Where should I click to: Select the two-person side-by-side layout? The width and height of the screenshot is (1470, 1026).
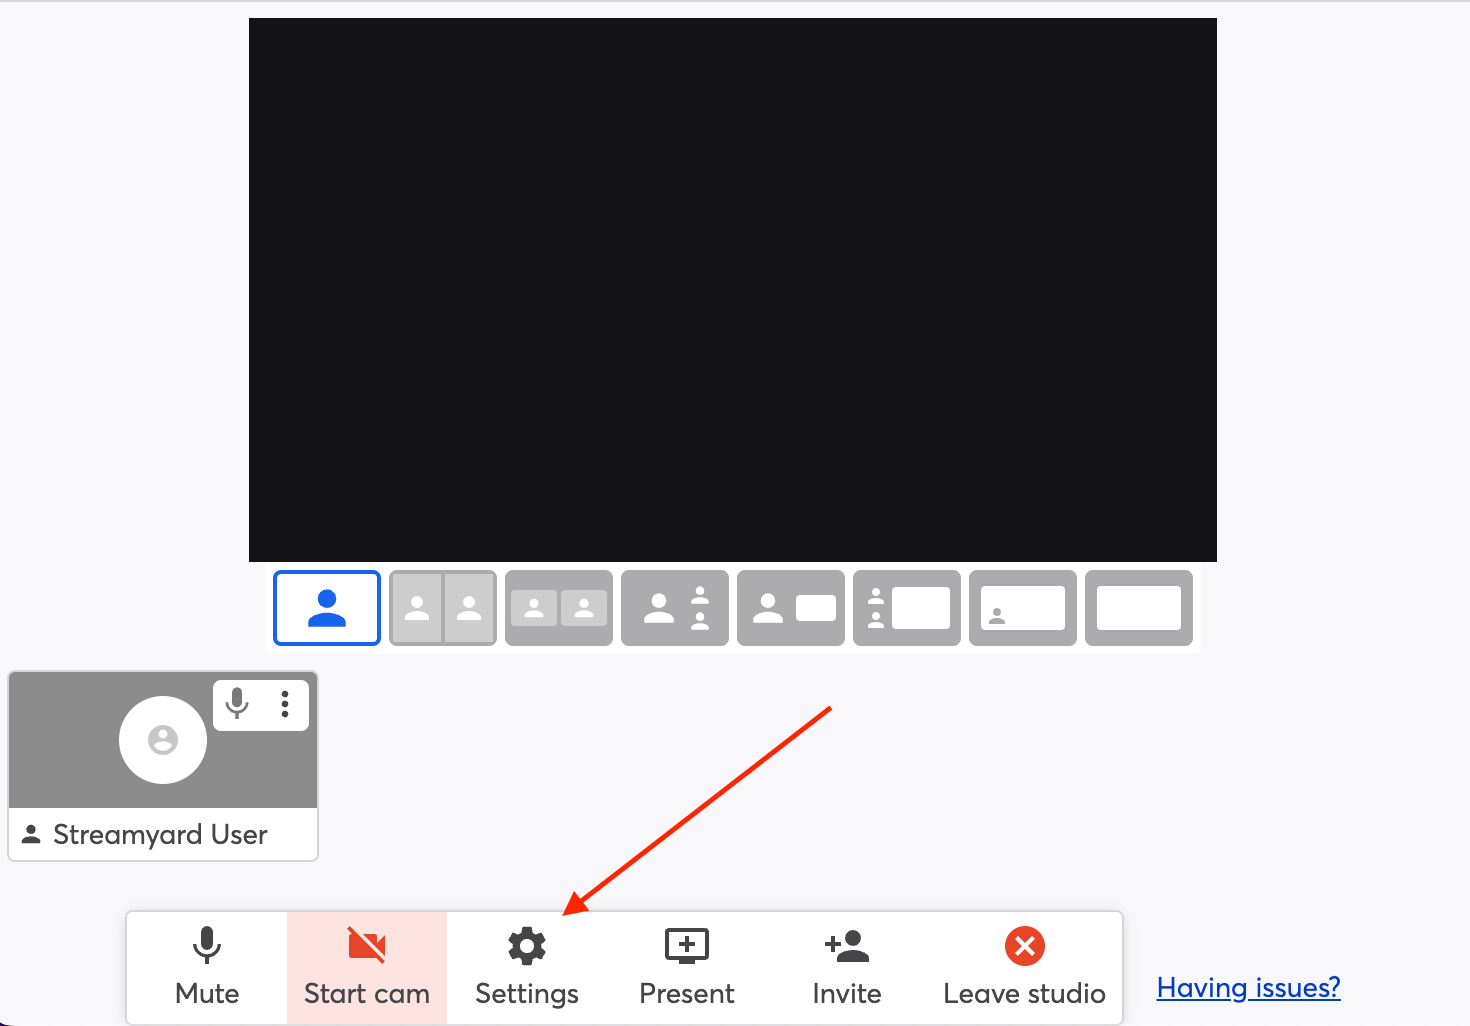(x=443, y=608)
